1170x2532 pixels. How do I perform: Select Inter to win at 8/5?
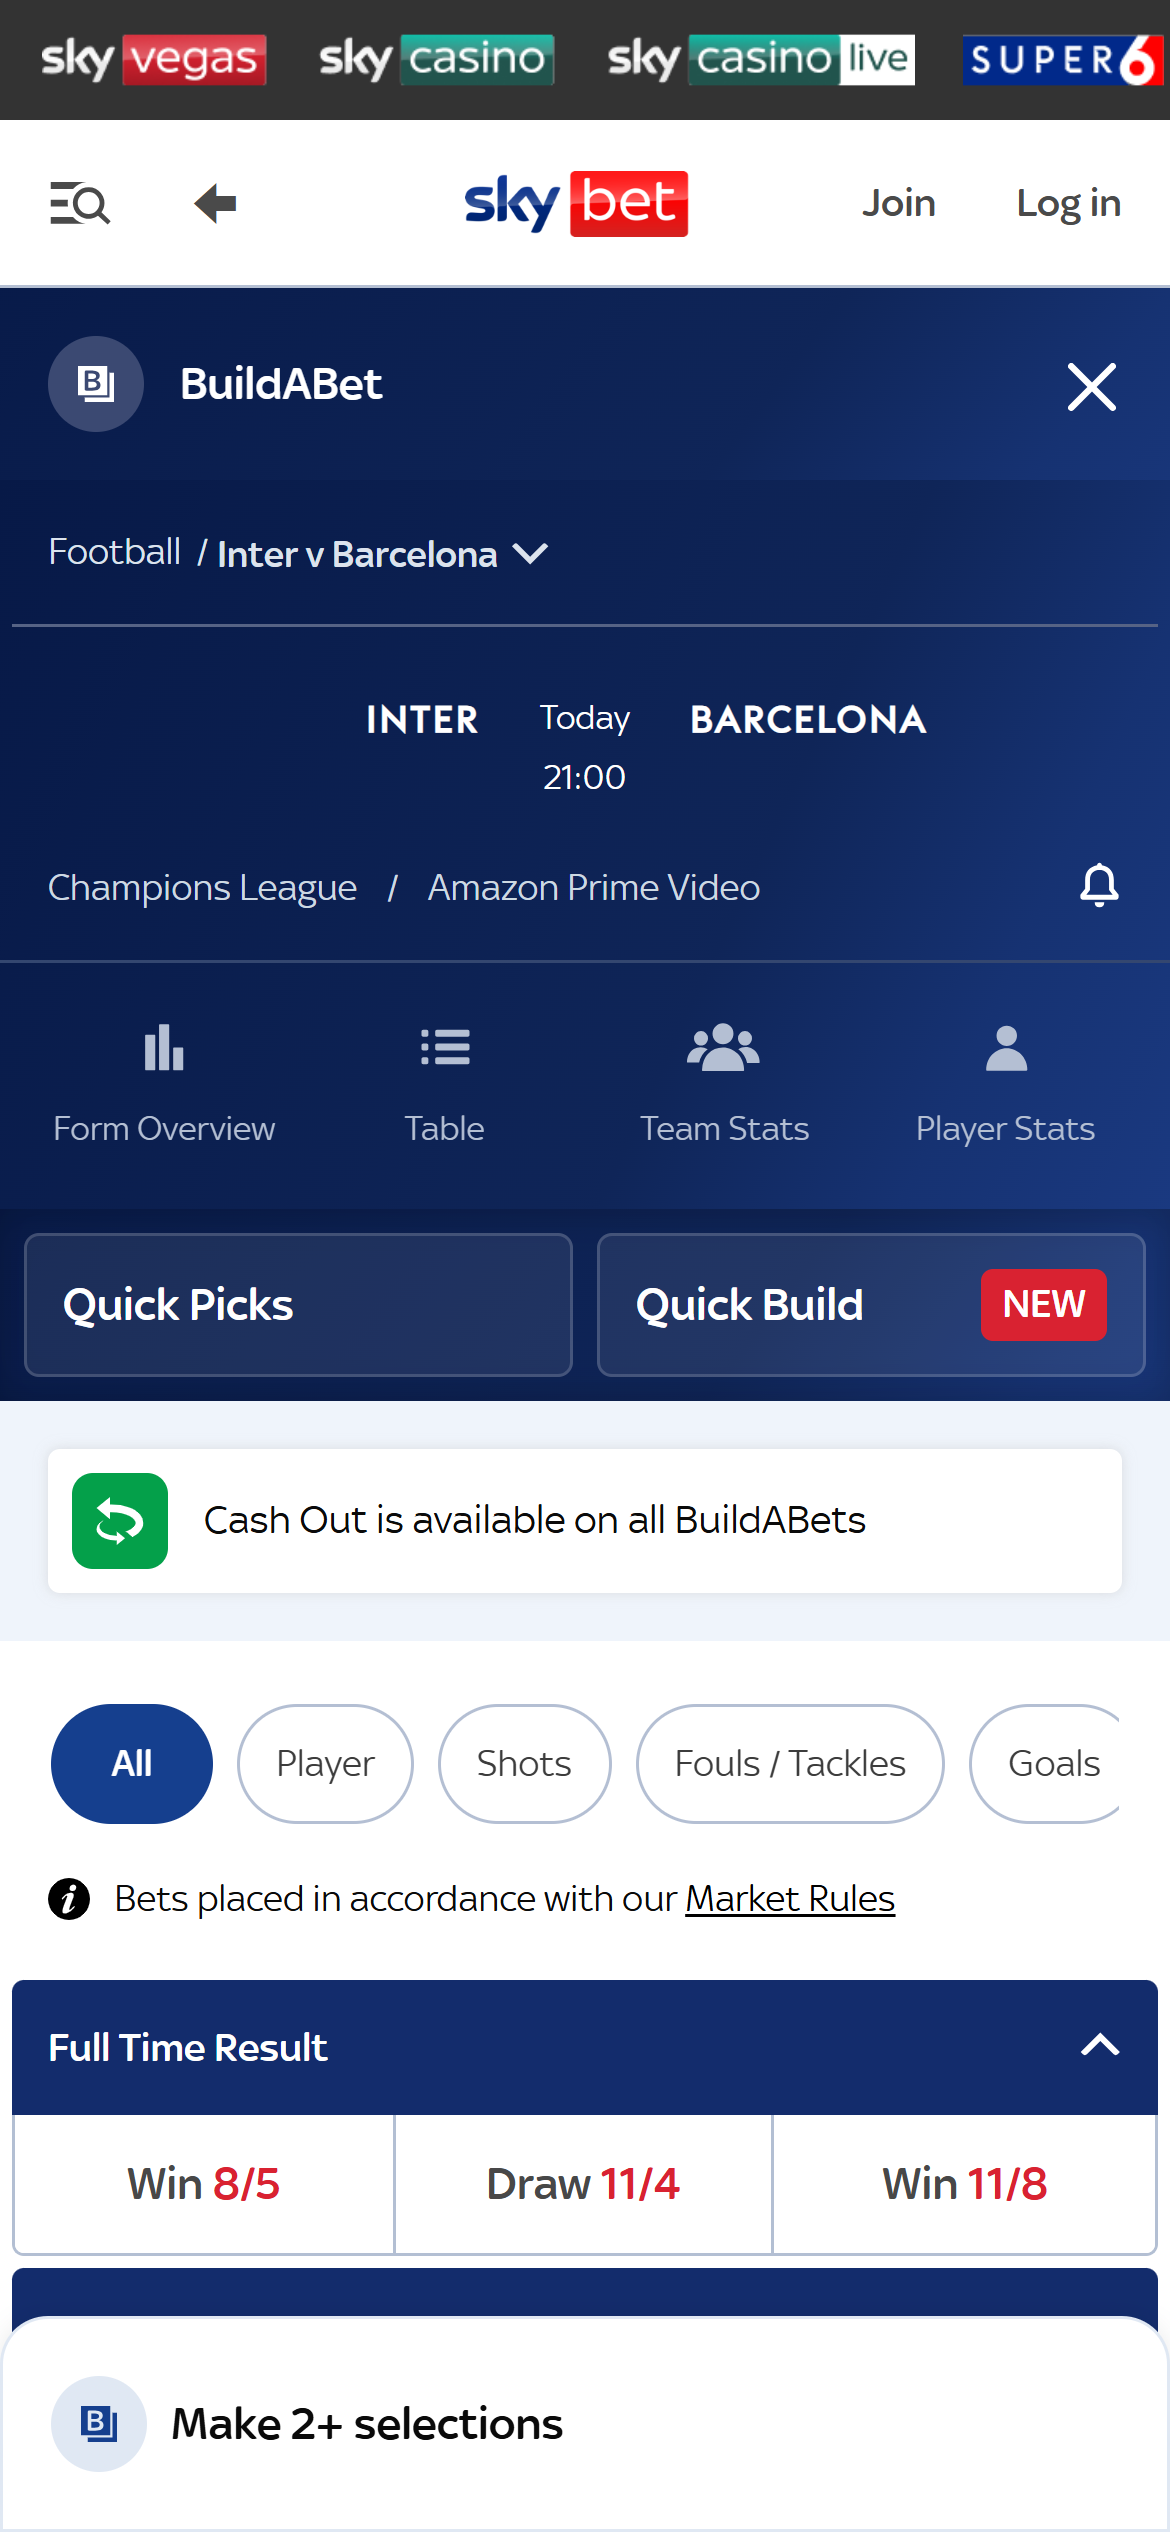click(x=203, y=2183)
